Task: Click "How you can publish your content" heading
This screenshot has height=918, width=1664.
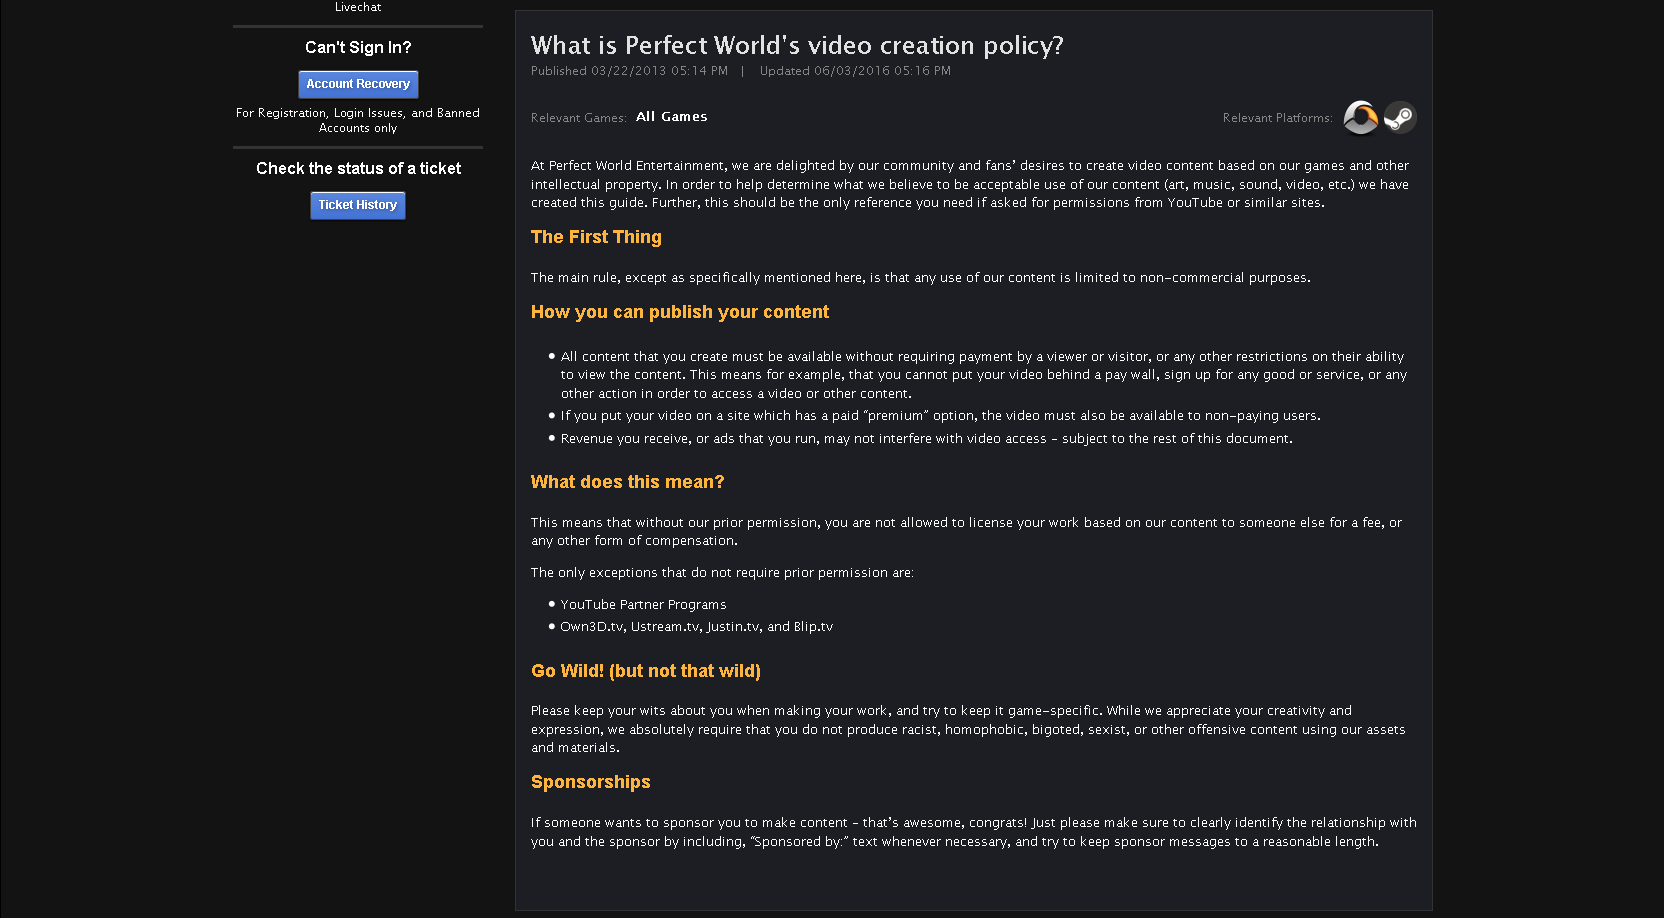Action: point(680,312)
